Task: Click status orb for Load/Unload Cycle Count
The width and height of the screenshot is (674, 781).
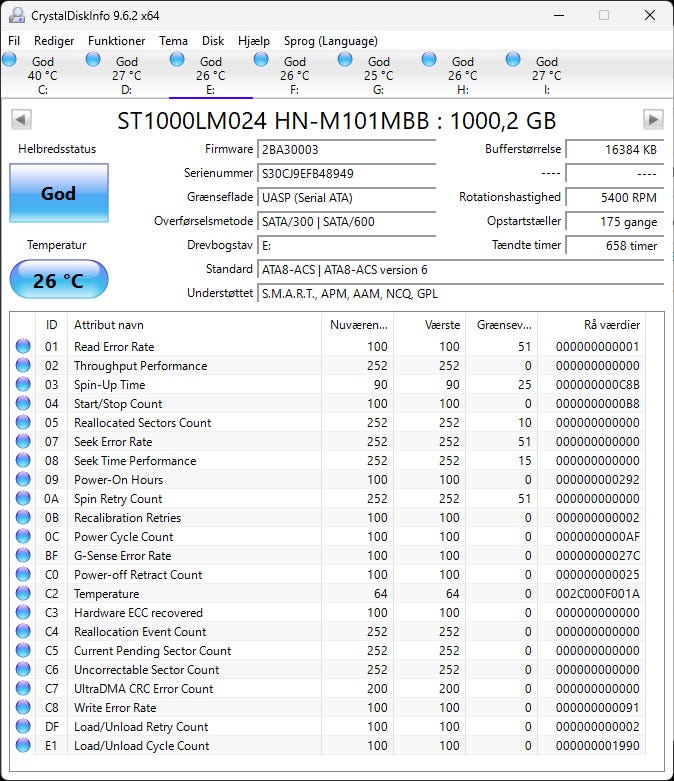Action: pyautogui.click(x=23, y=746)
